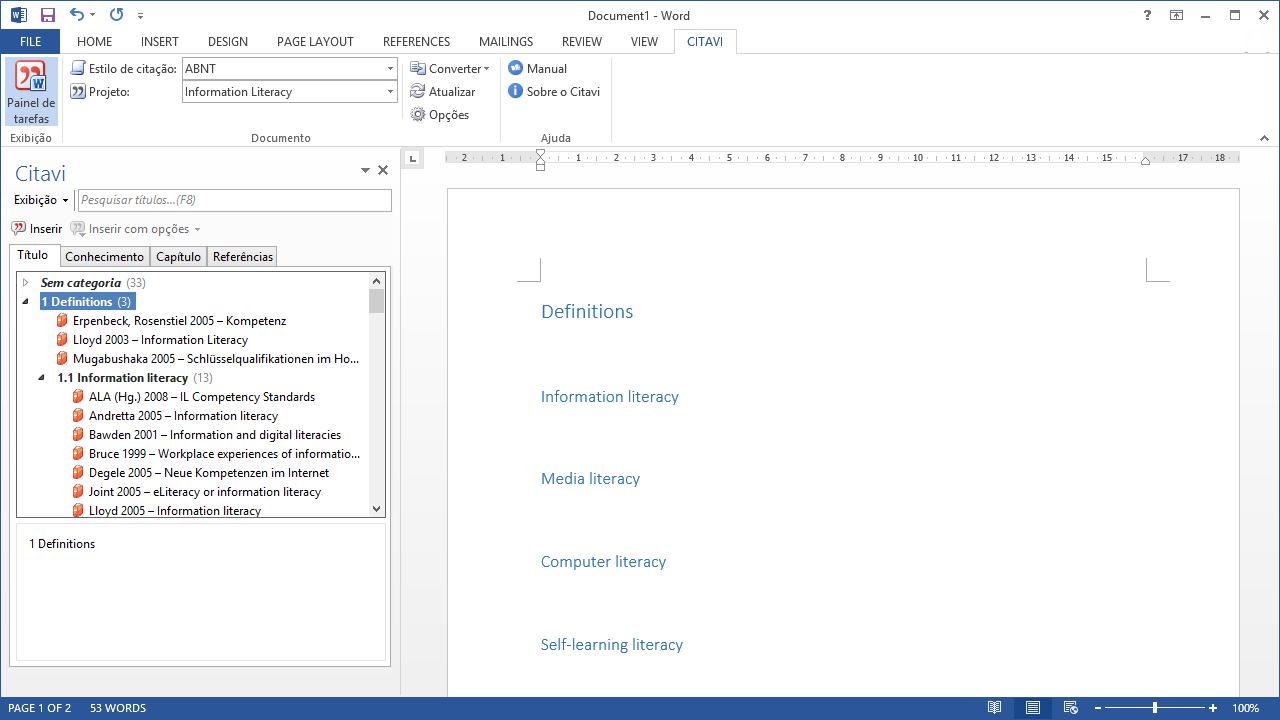Open the Referências tab in Citavi pane
The image size is (1280, 720).
pos(242,257)
